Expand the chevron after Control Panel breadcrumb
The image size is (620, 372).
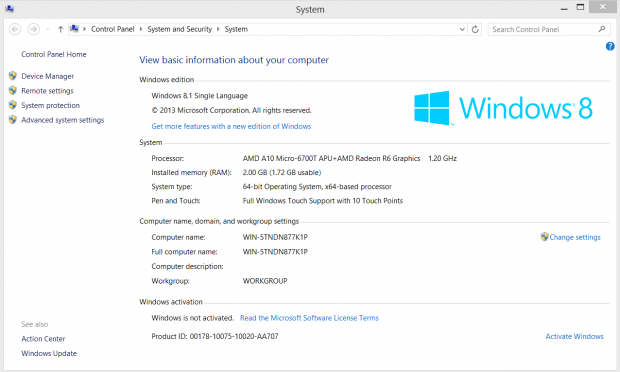(x=141, y=29)
